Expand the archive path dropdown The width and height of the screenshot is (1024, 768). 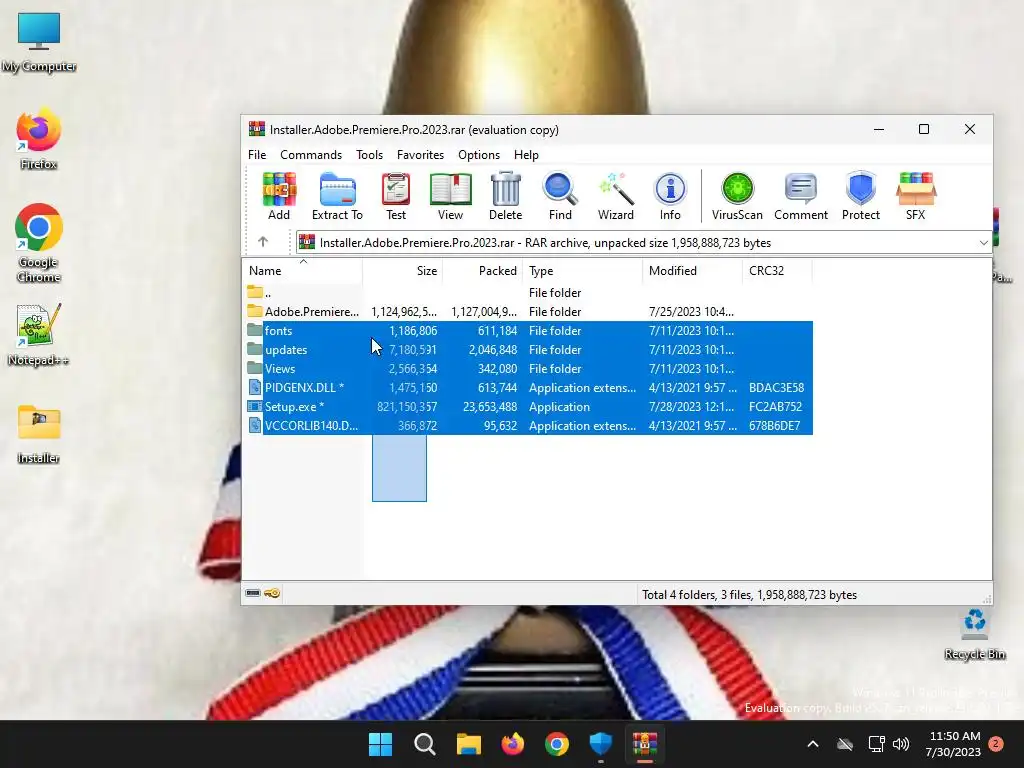(983, 242)
